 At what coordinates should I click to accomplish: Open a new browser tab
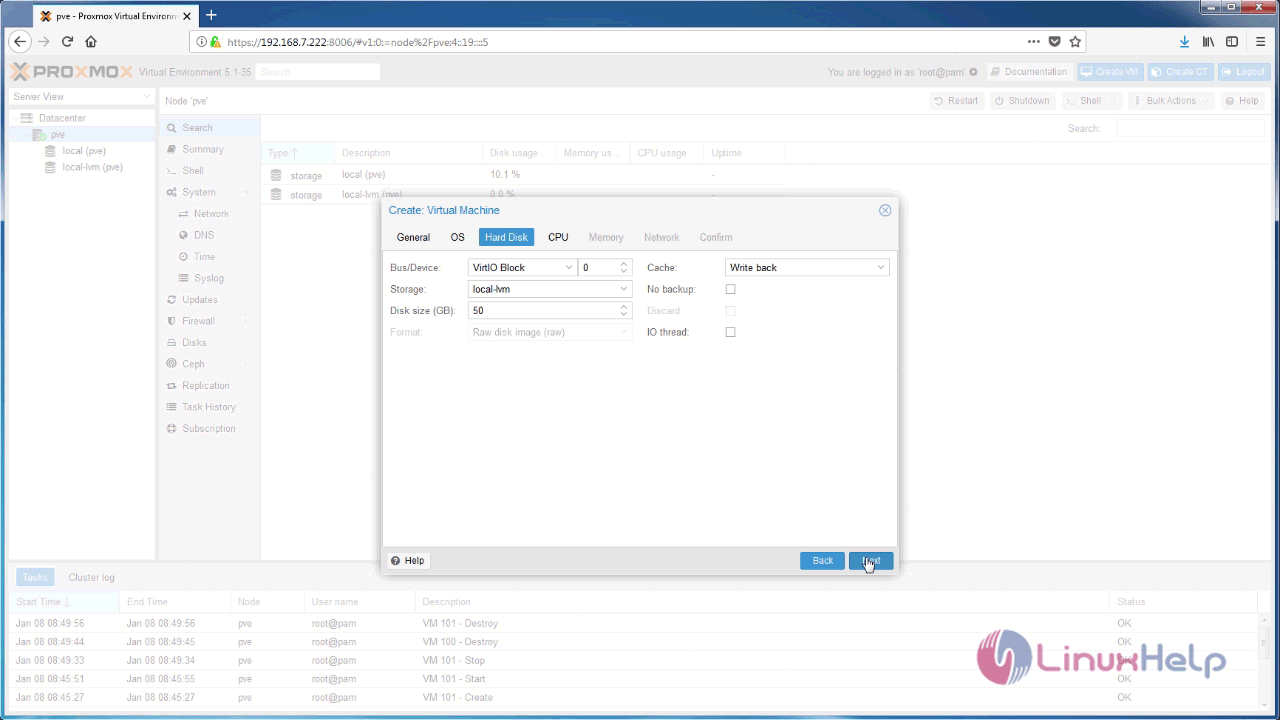tap(211, 15)
